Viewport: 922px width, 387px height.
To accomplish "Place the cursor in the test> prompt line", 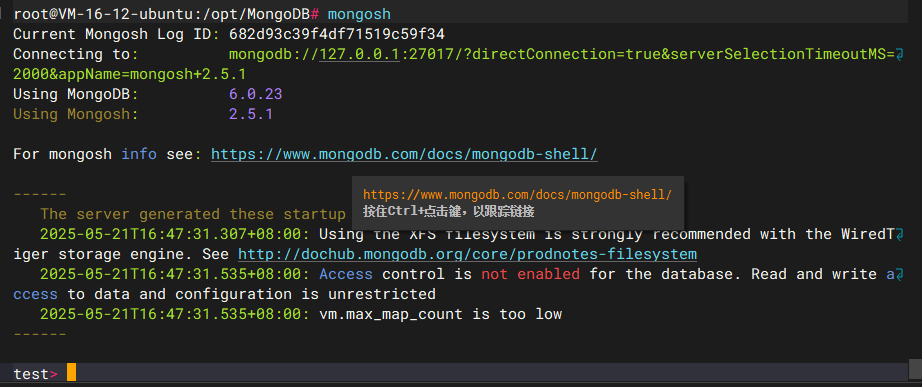I will click(x=461, y=373).
